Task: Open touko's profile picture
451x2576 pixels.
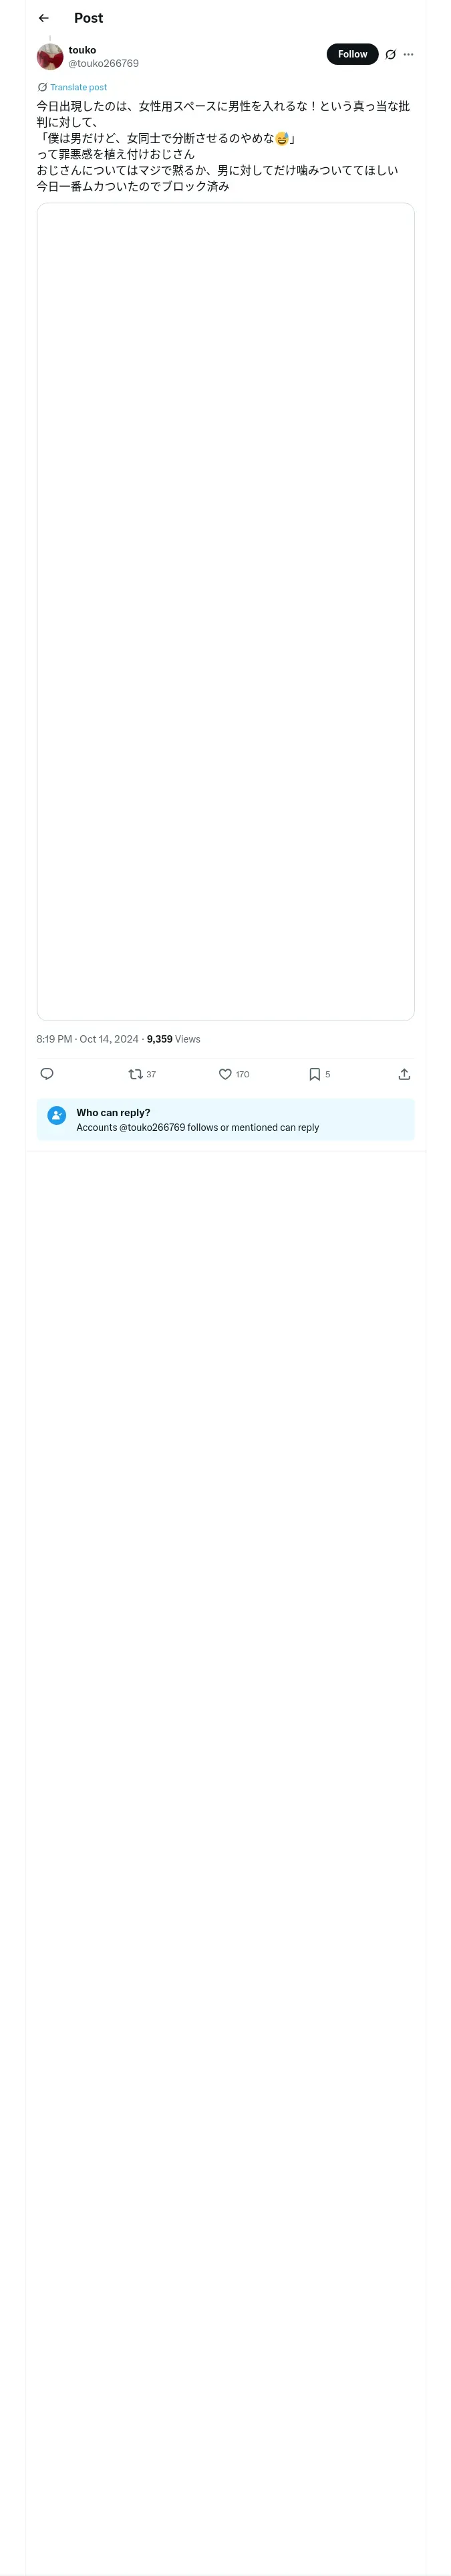Action: (50, 56)
